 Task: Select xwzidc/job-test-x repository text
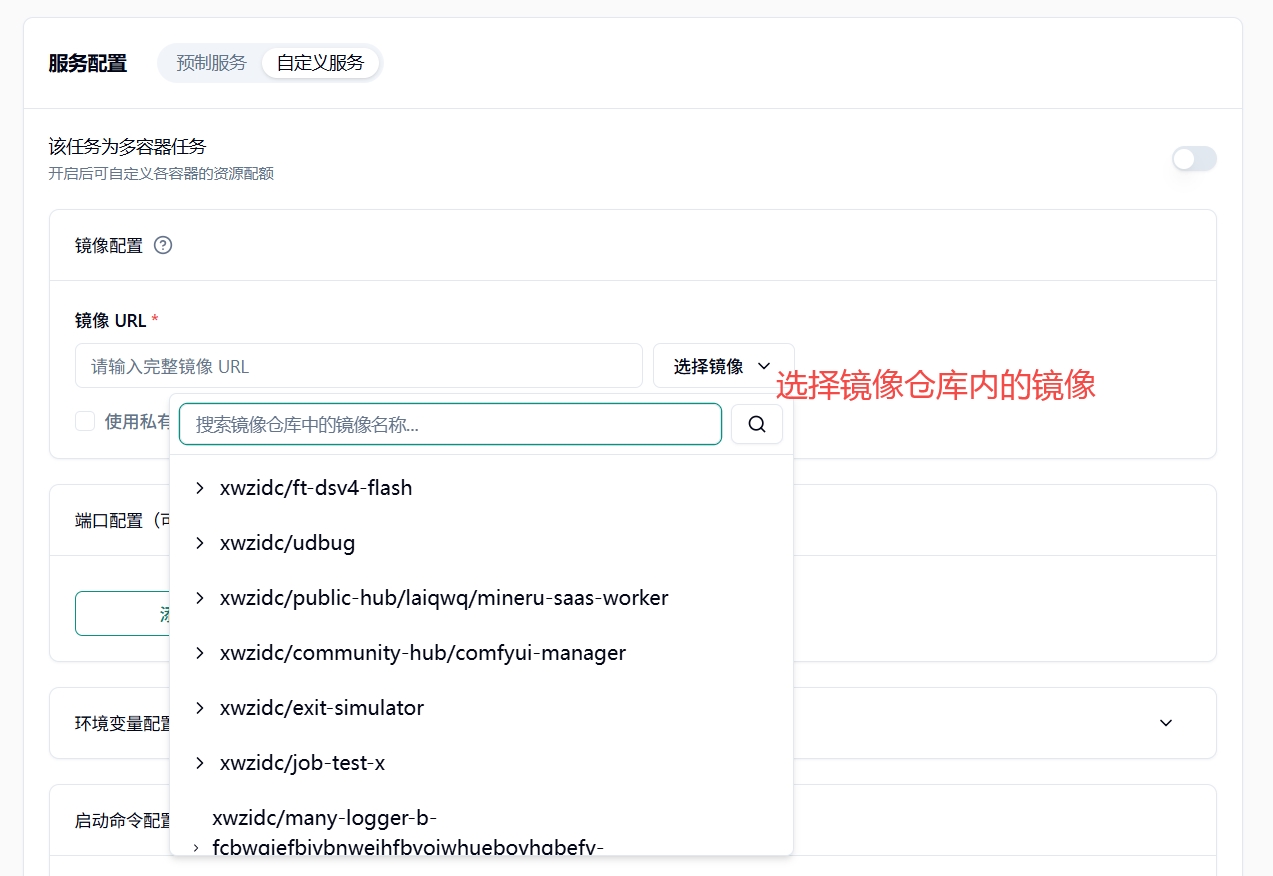click(302, 763)
